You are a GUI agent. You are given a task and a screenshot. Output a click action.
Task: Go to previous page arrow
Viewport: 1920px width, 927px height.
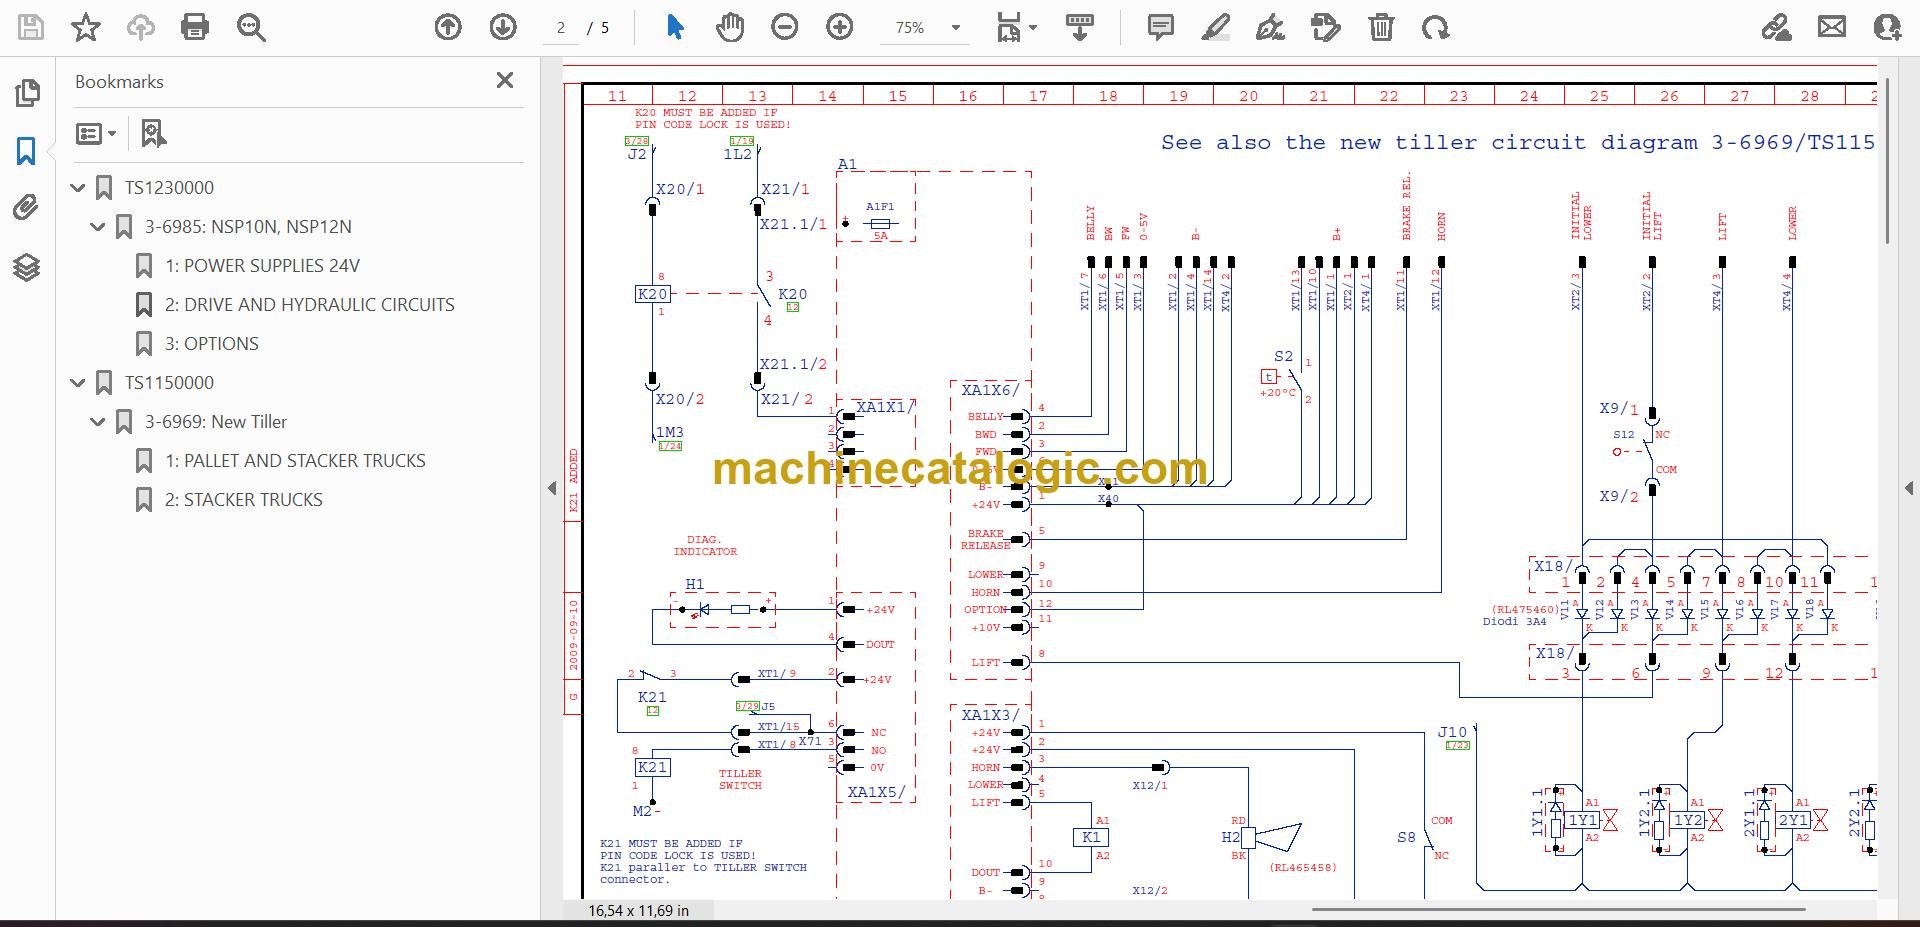tap(448, 27)
